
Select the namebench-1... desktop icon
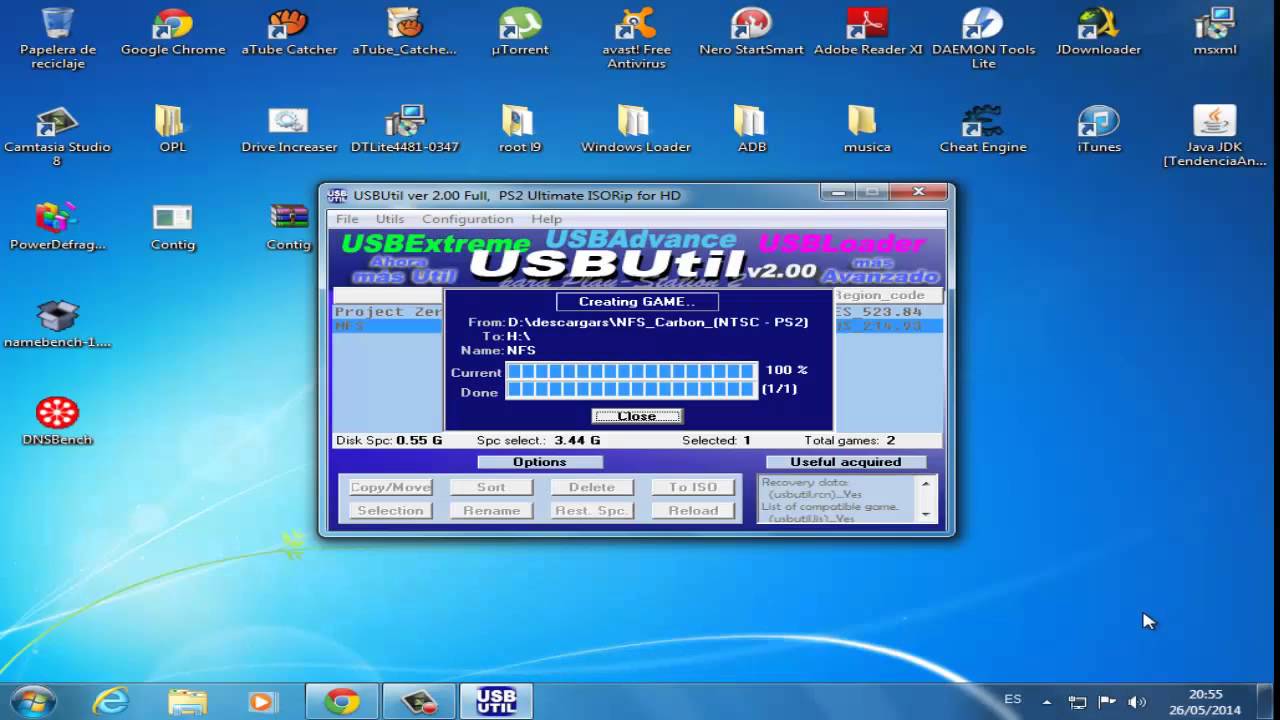point(57,325)
